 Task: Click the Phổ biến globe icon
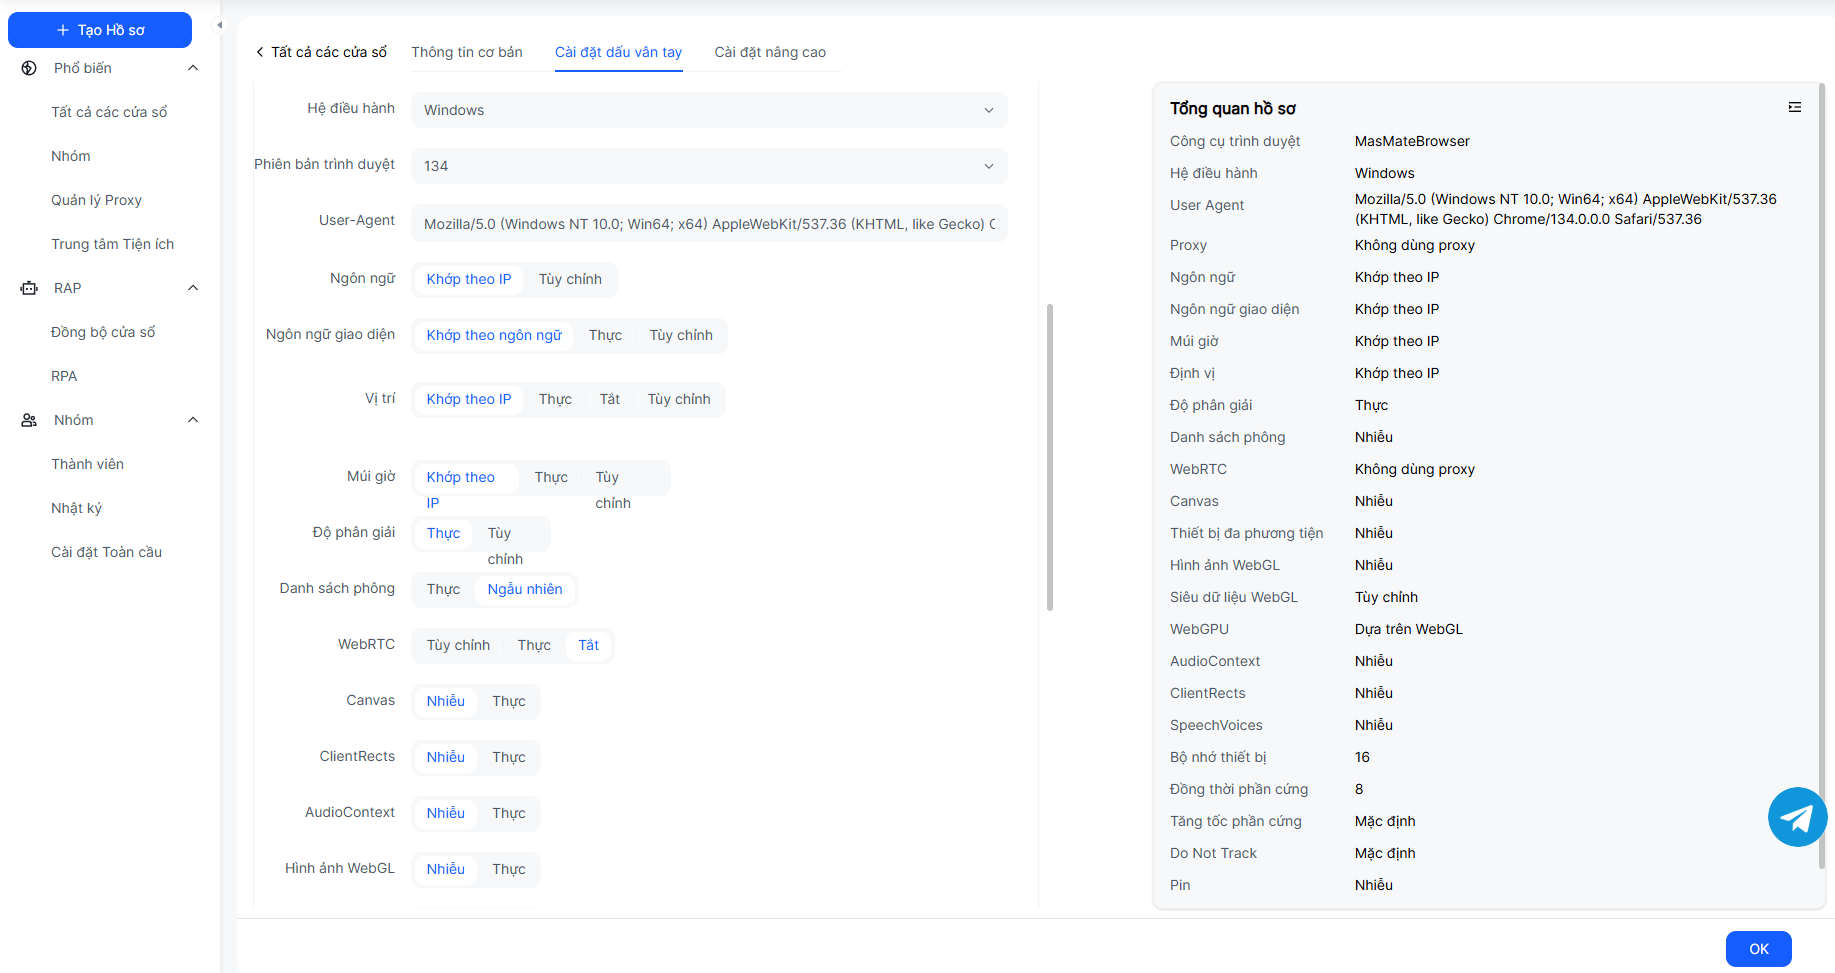click(29, 68)
